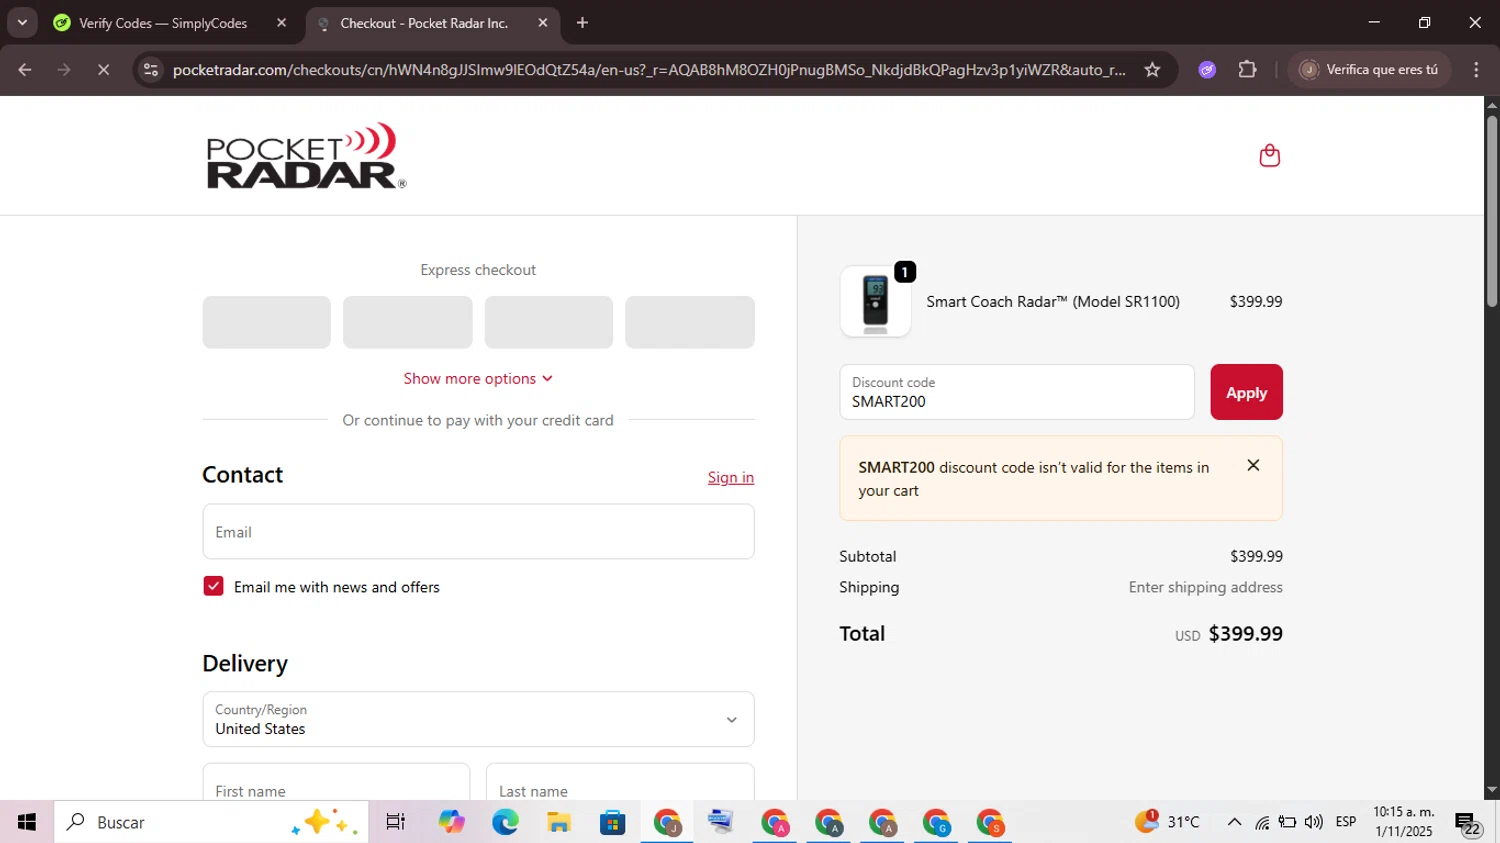Click the Total $399.99 amount
Viewport: 1500px width, 843px height.
click(1245, 633)
